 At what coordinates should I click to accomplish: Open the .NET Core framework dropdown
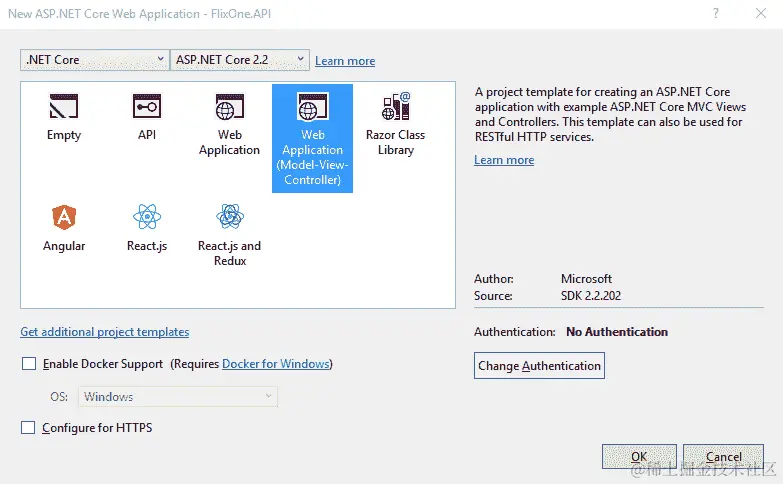(95, 60)
